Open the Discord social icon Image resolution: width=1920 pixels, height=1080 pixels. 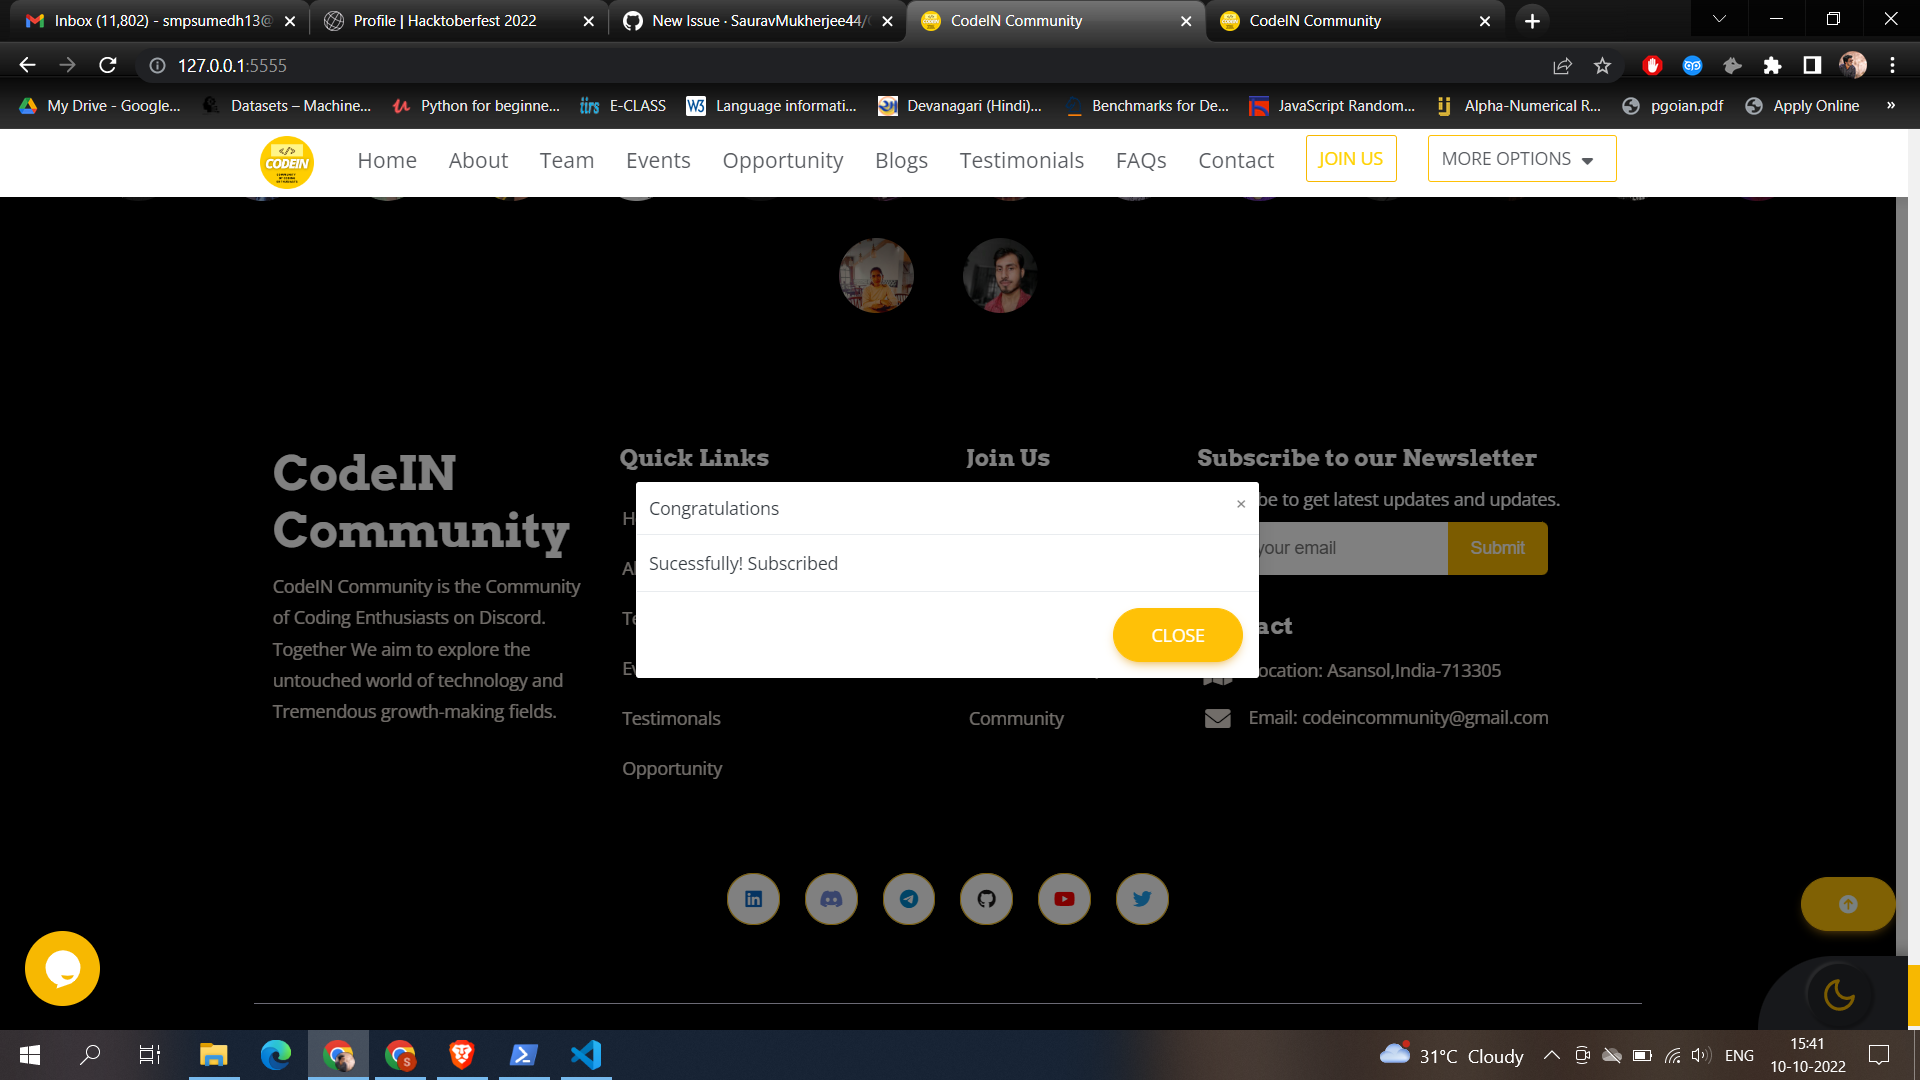click(831, 899)
